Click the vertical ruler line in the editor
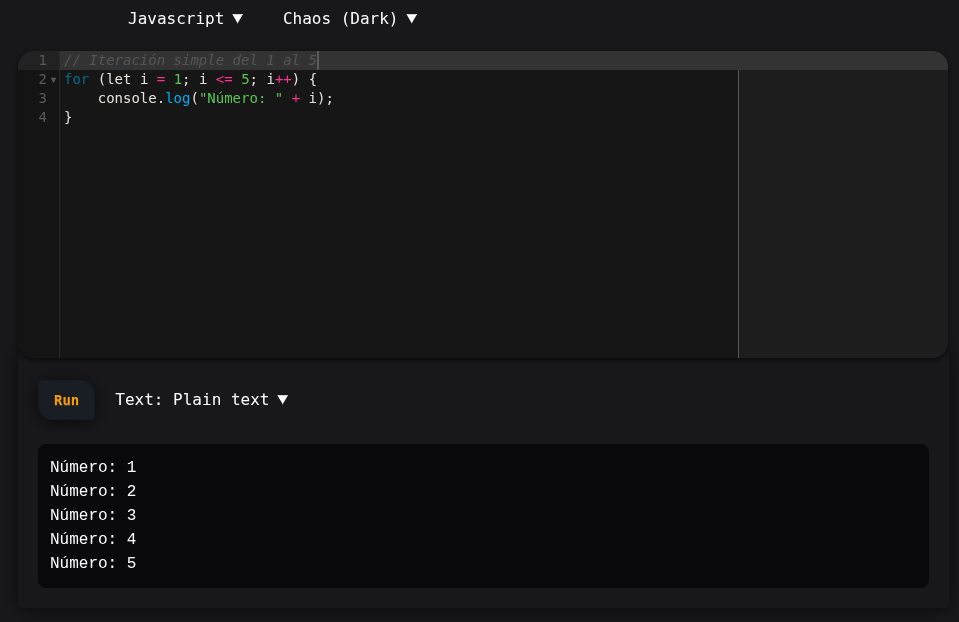Image resolution: width=959 pixels, height=622 pixels. click(738, 200)
